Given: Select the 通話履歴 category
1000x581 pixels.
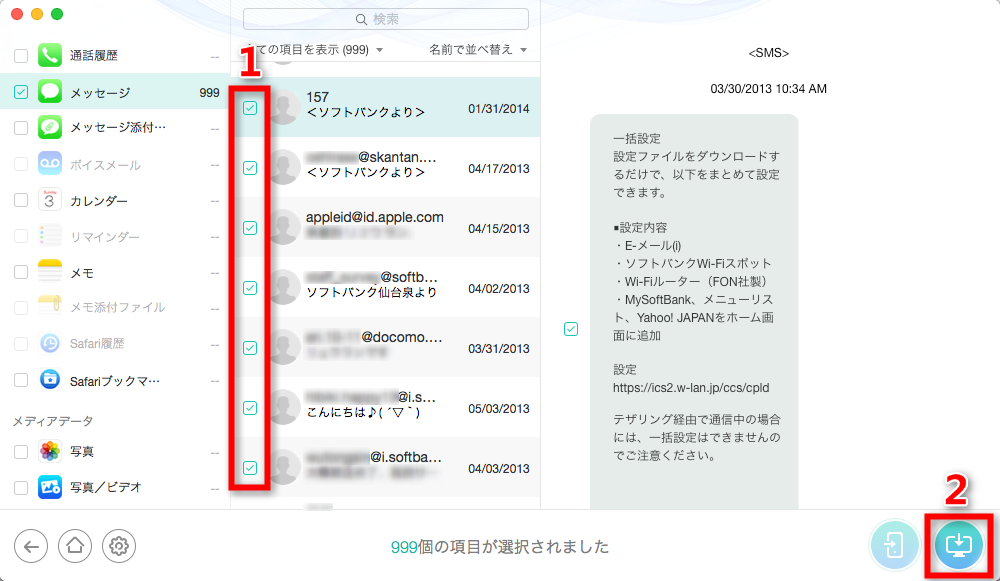Looking at the screenshot, I should point(115,56).
